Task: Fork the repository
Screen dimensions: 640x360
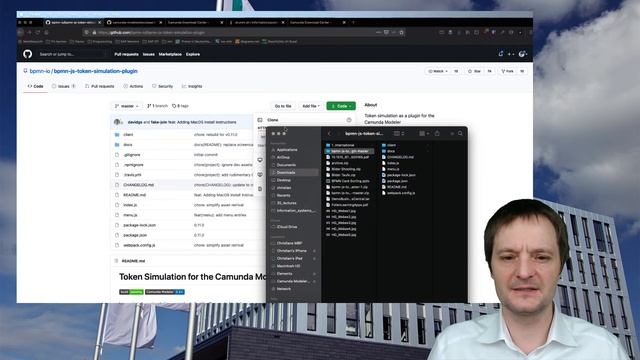Action: click(508, 71)
